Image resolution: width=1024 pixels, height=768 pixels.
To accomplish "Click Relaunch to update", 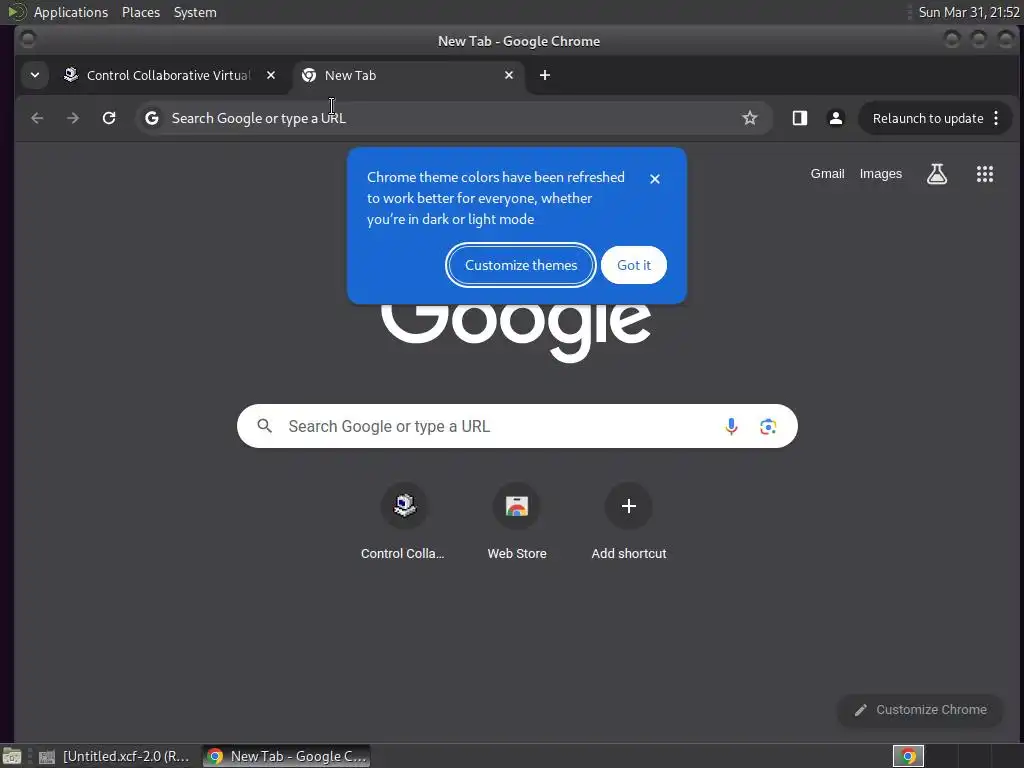I will pyautogui.click(x=927, y=118).
